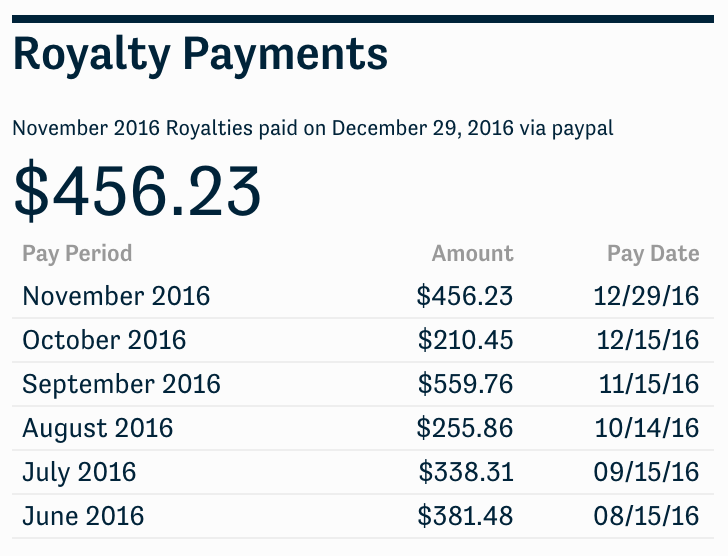The height and width of the screenshot is (556, 728).
Task: Select the October 2016 pay period row
Action: [363, 340]
